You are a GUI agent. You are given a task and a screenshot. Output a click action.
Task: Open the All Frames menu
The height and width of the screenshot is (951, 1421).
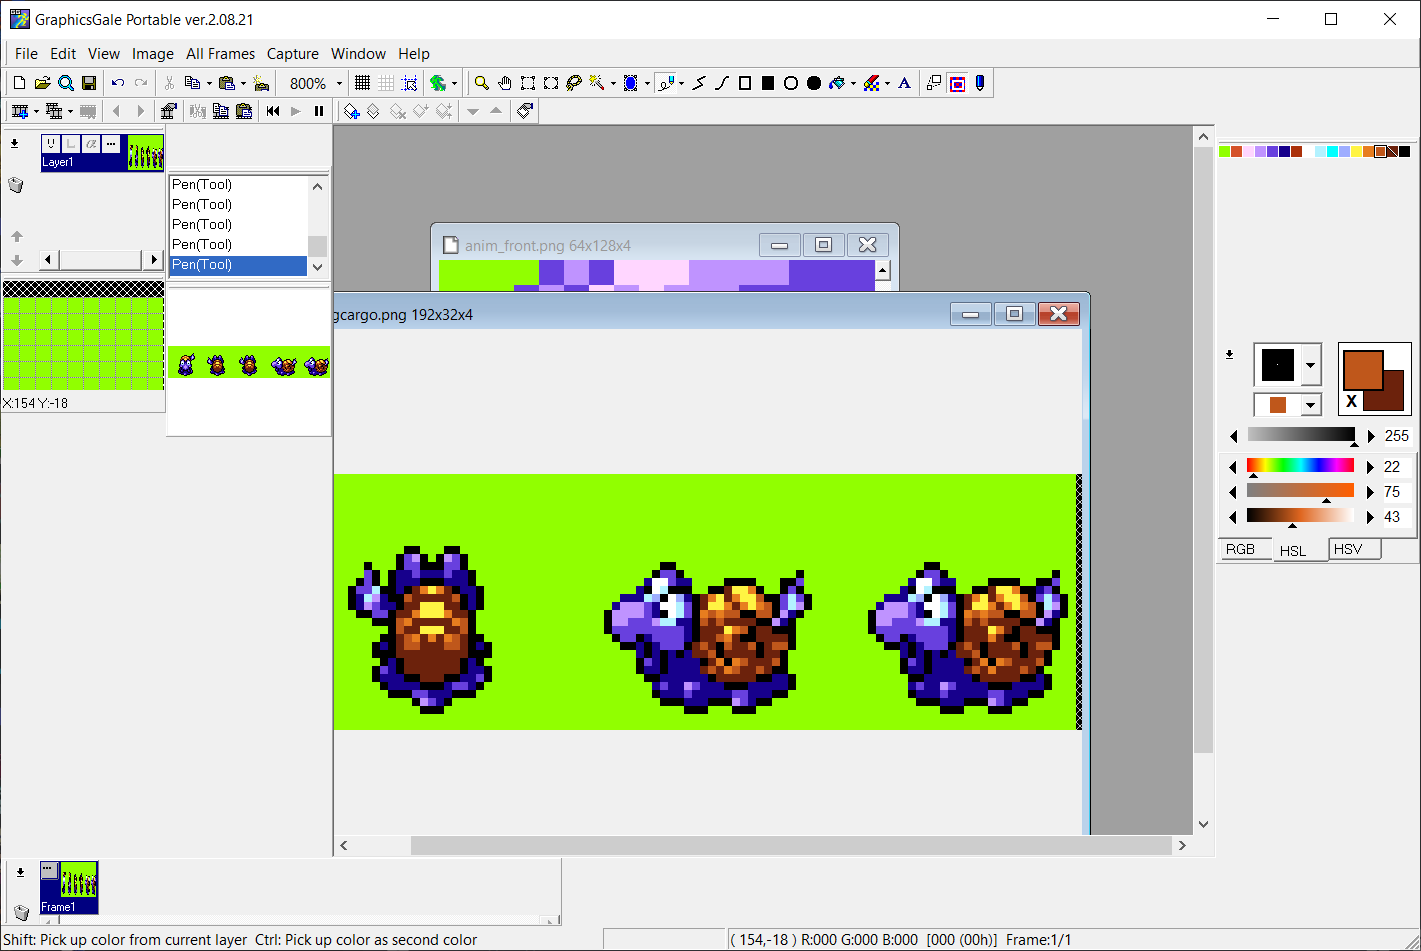[x=220, y=54]
